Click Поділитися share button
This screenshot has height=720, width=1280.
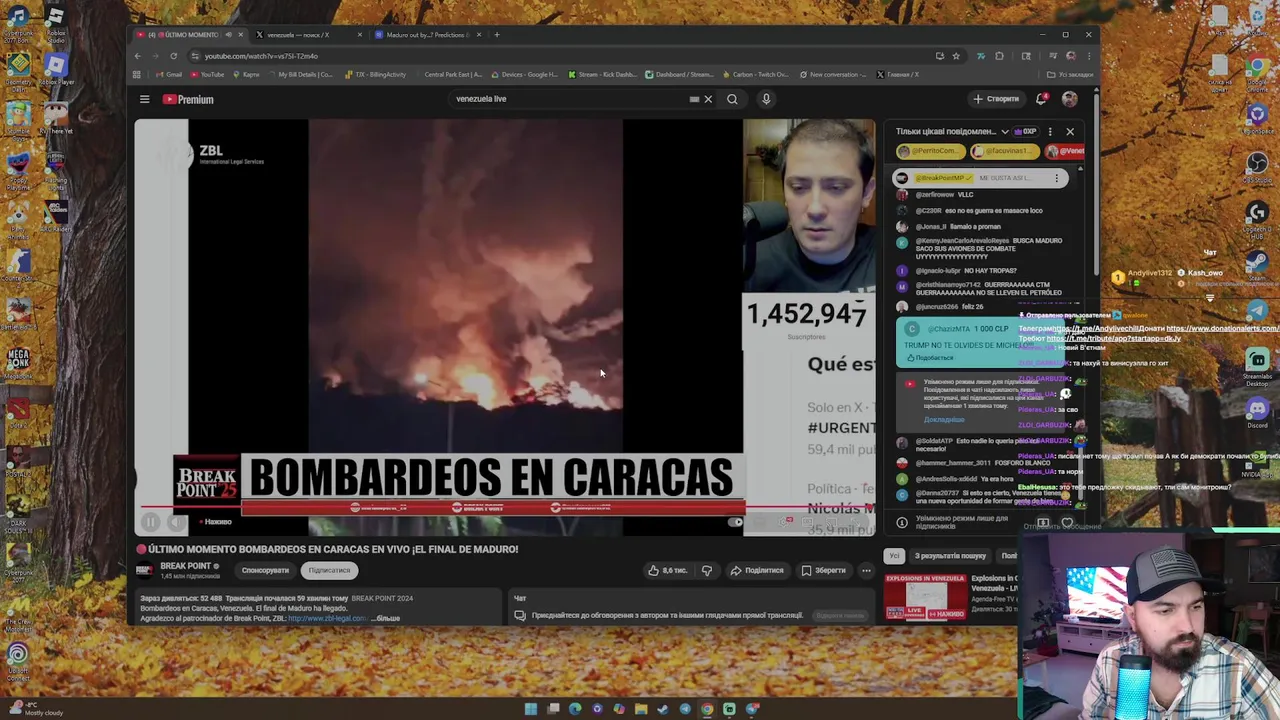point(757,570)
